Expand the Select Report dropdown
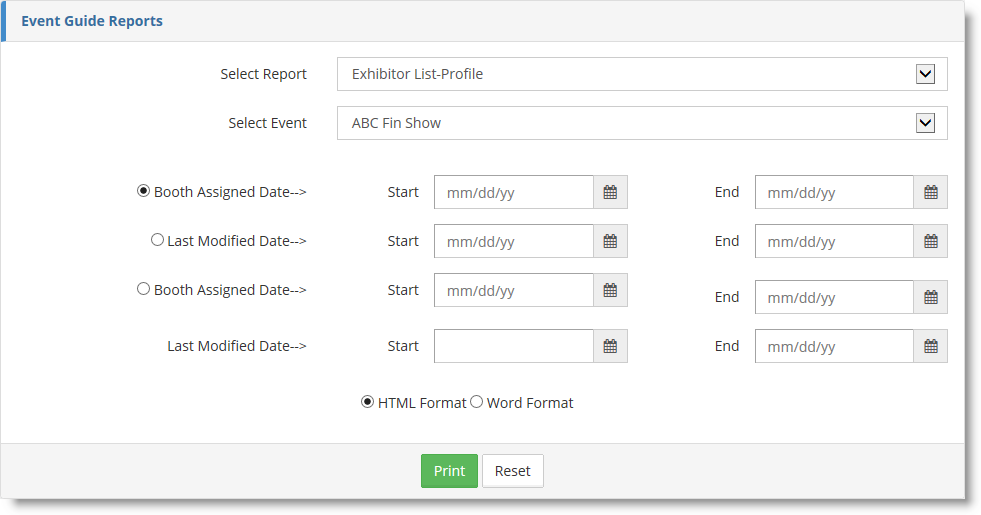Image resolution: width=981 pixels, height=515 pixels. point(925,74)
